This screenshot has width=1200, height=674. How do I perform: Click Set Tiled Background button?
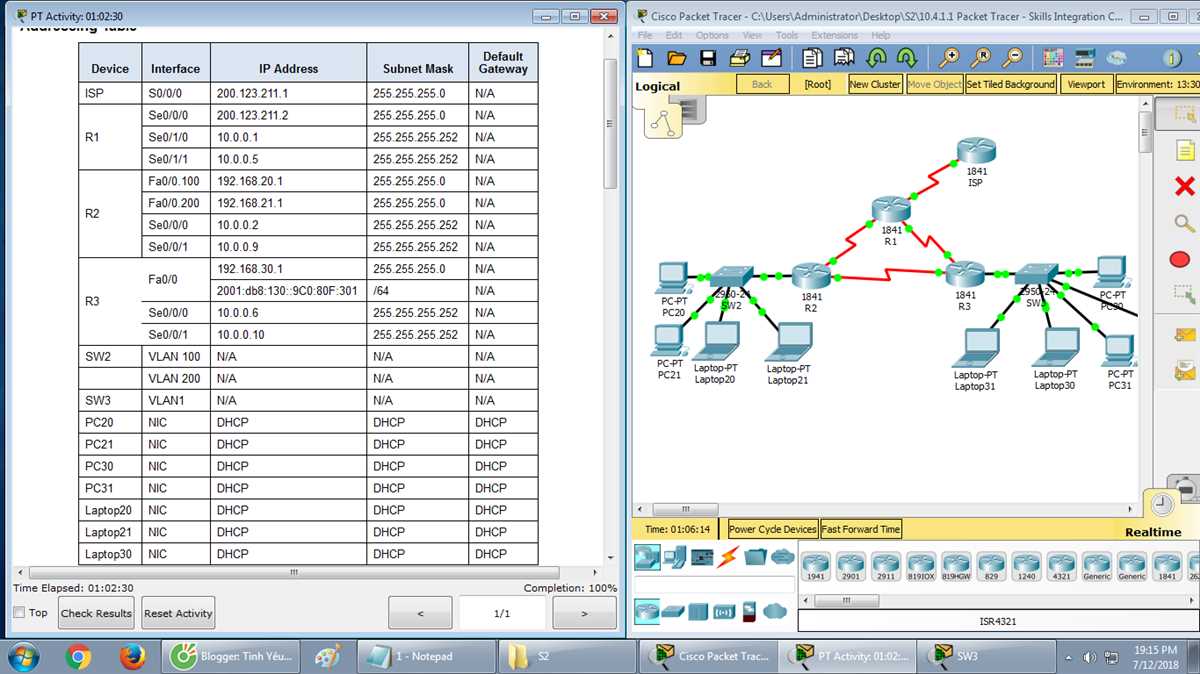coord(1011,84)
